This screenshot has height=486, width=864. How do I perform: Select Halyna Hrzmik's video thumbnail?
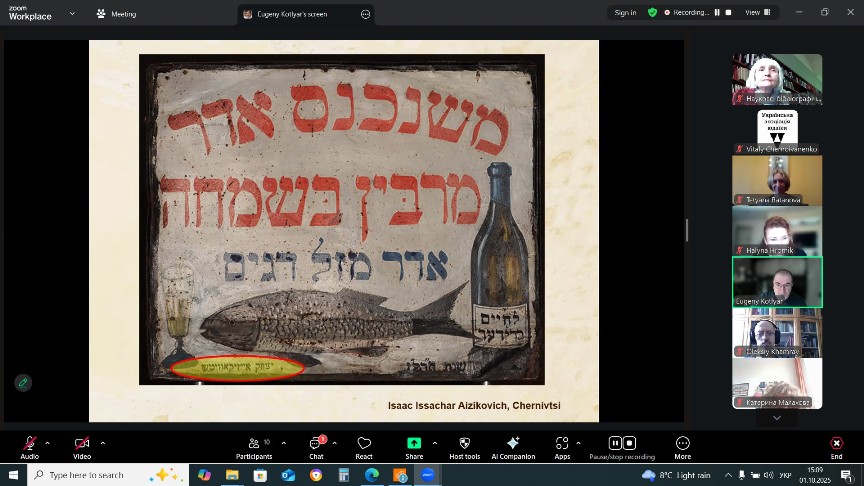click(x=777, y=230)
